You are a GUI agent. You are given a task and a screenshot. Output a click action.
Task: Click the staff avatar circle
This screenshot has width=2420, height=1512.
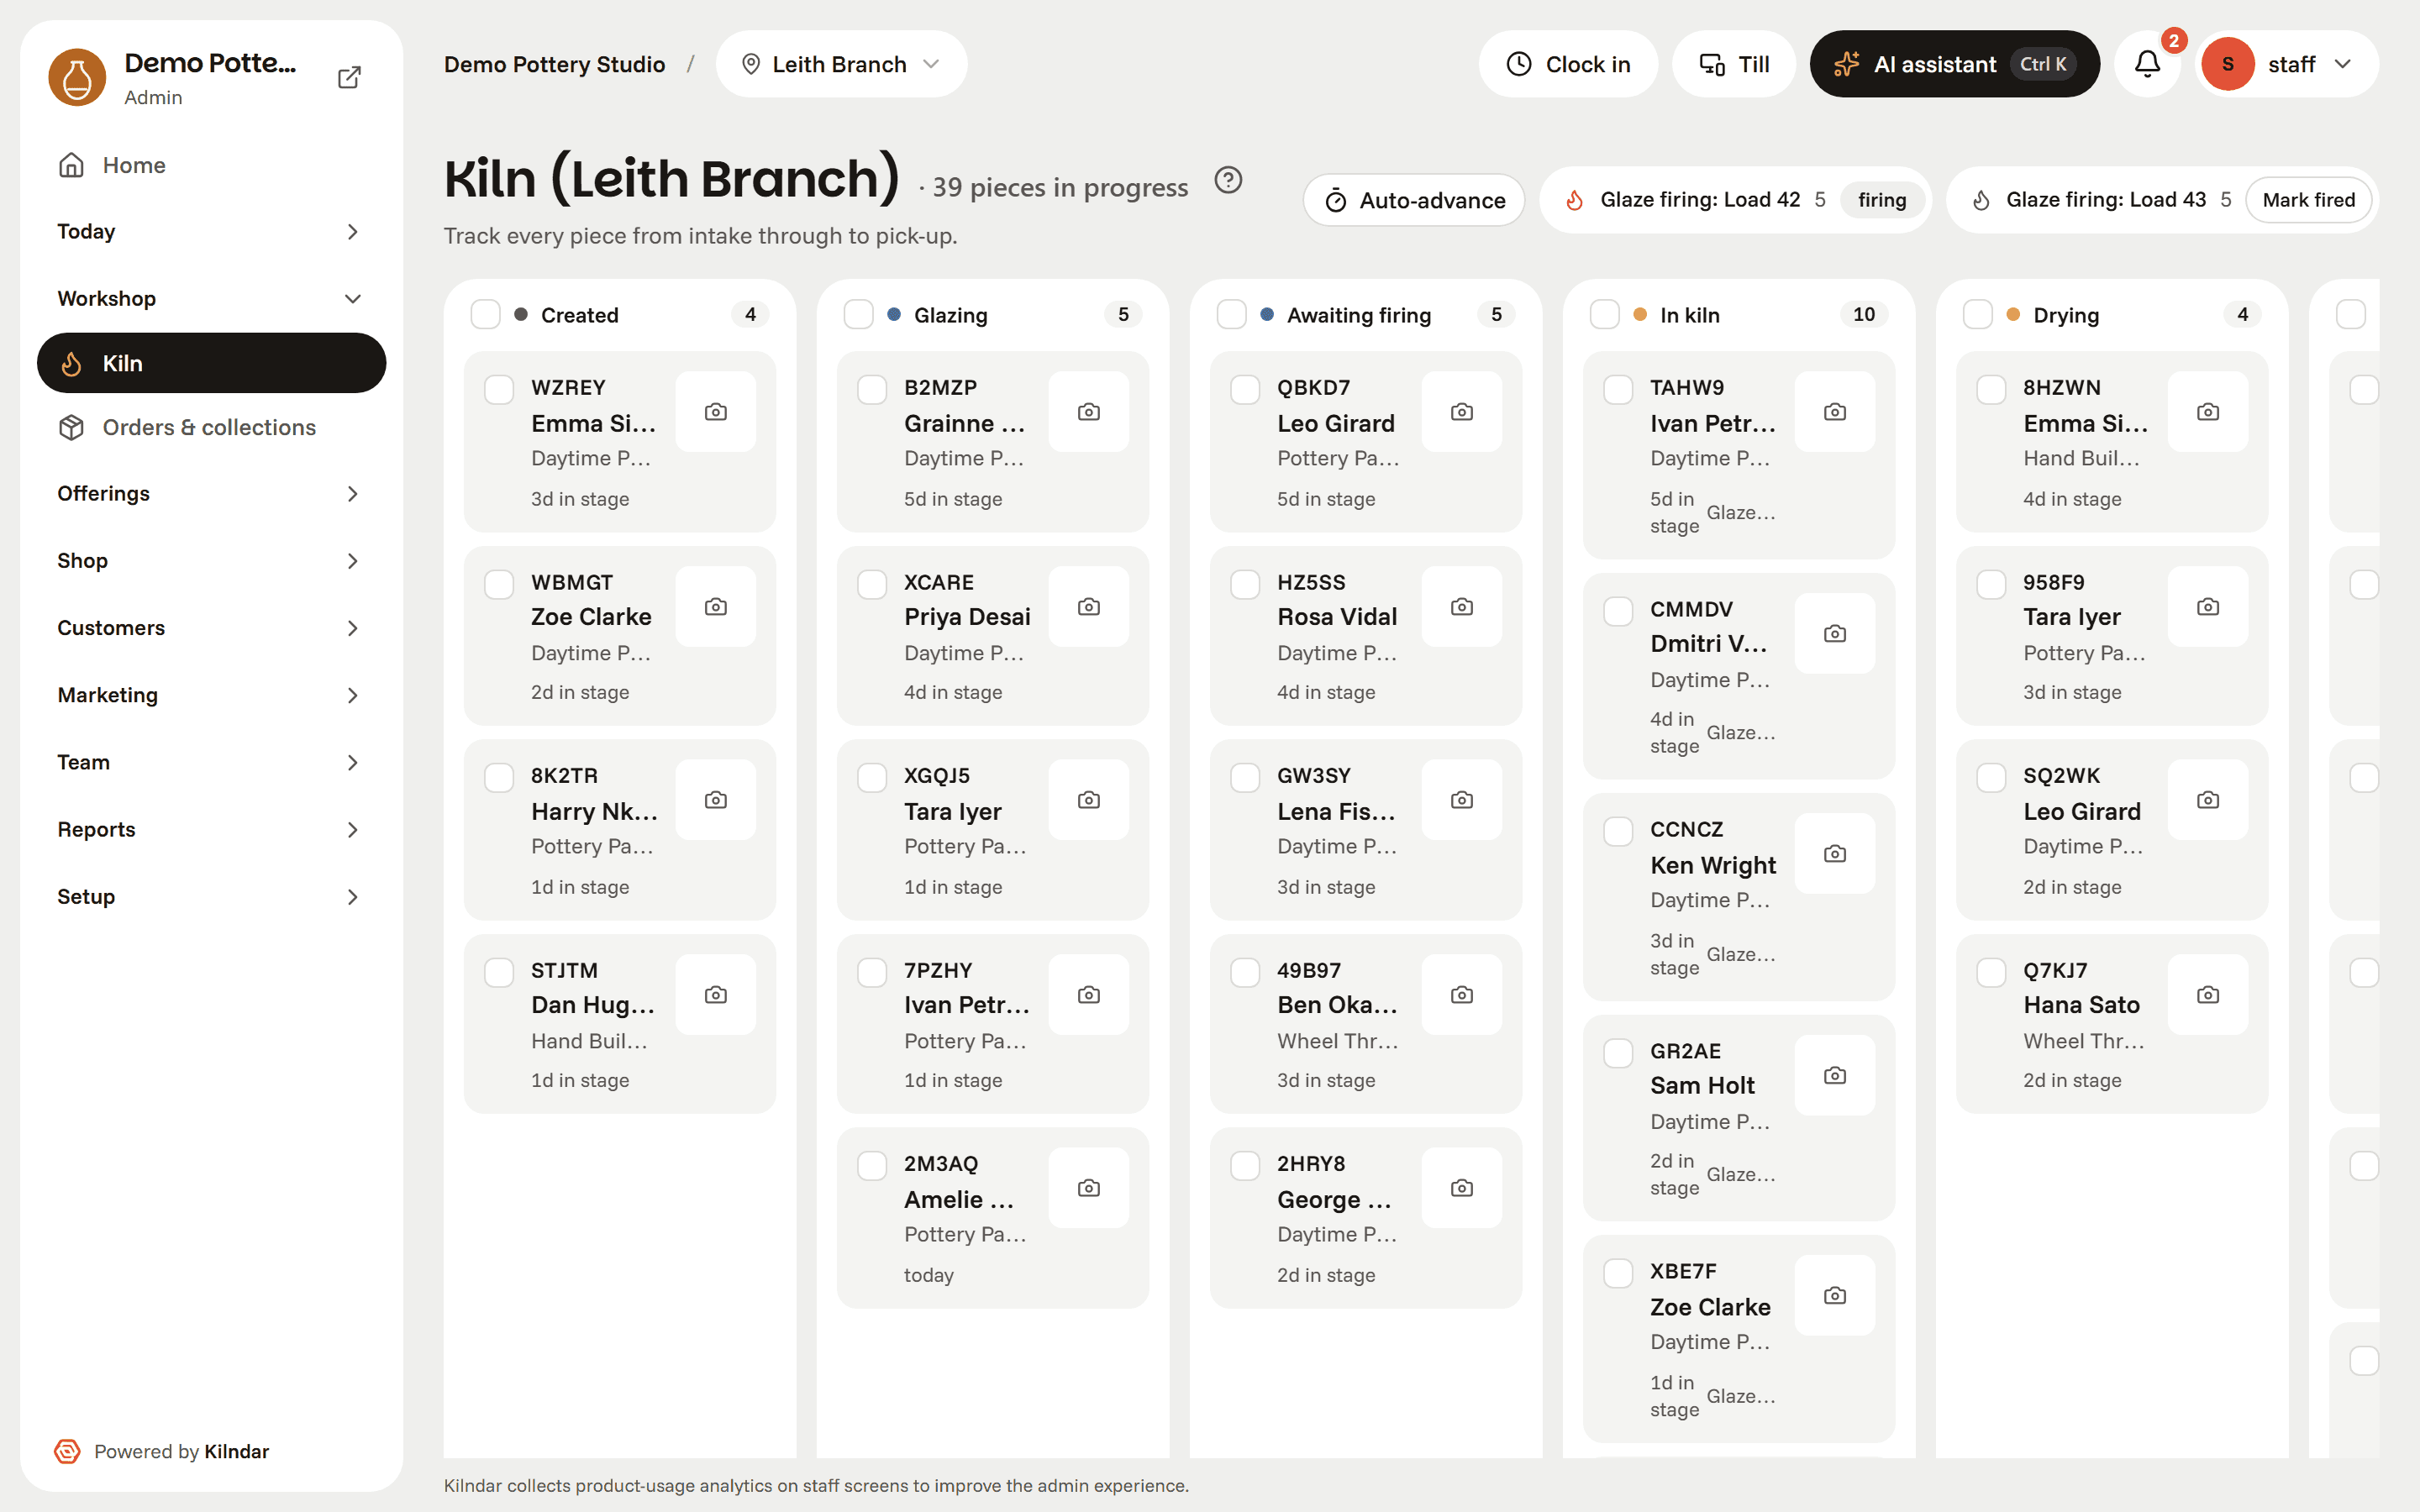coord(2227,64)
